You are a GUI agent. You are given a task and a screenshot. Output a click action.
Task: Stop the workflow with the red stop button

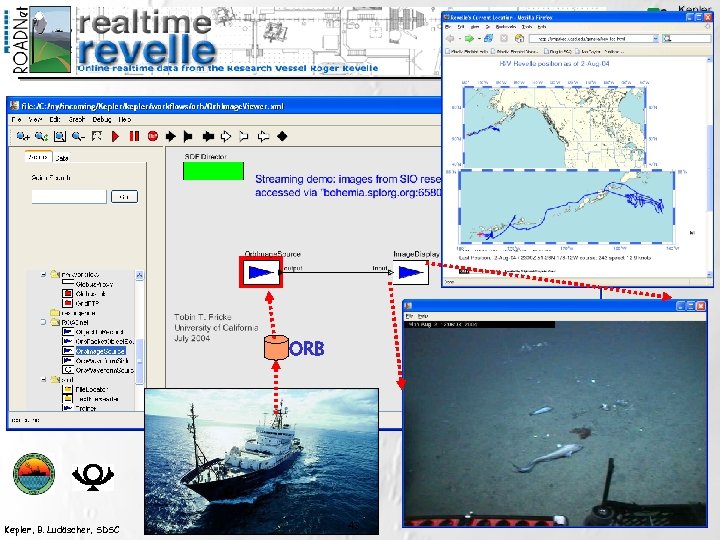point(153,136)
